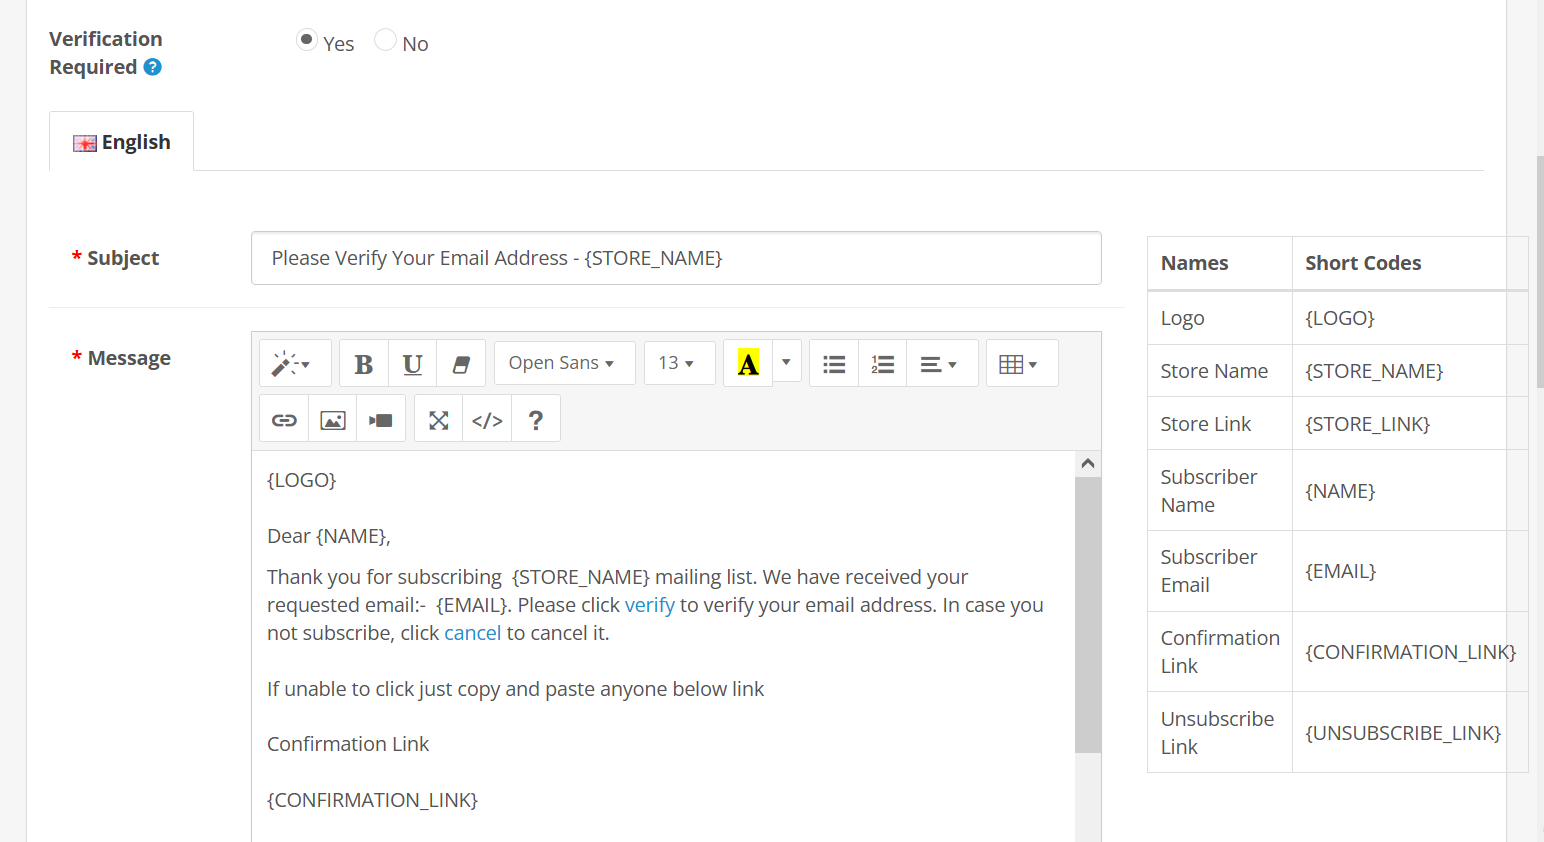Select Yes for Verification Required
Image resolution: width=1544 pixels, height=842 pixels.
pos(307,40)
